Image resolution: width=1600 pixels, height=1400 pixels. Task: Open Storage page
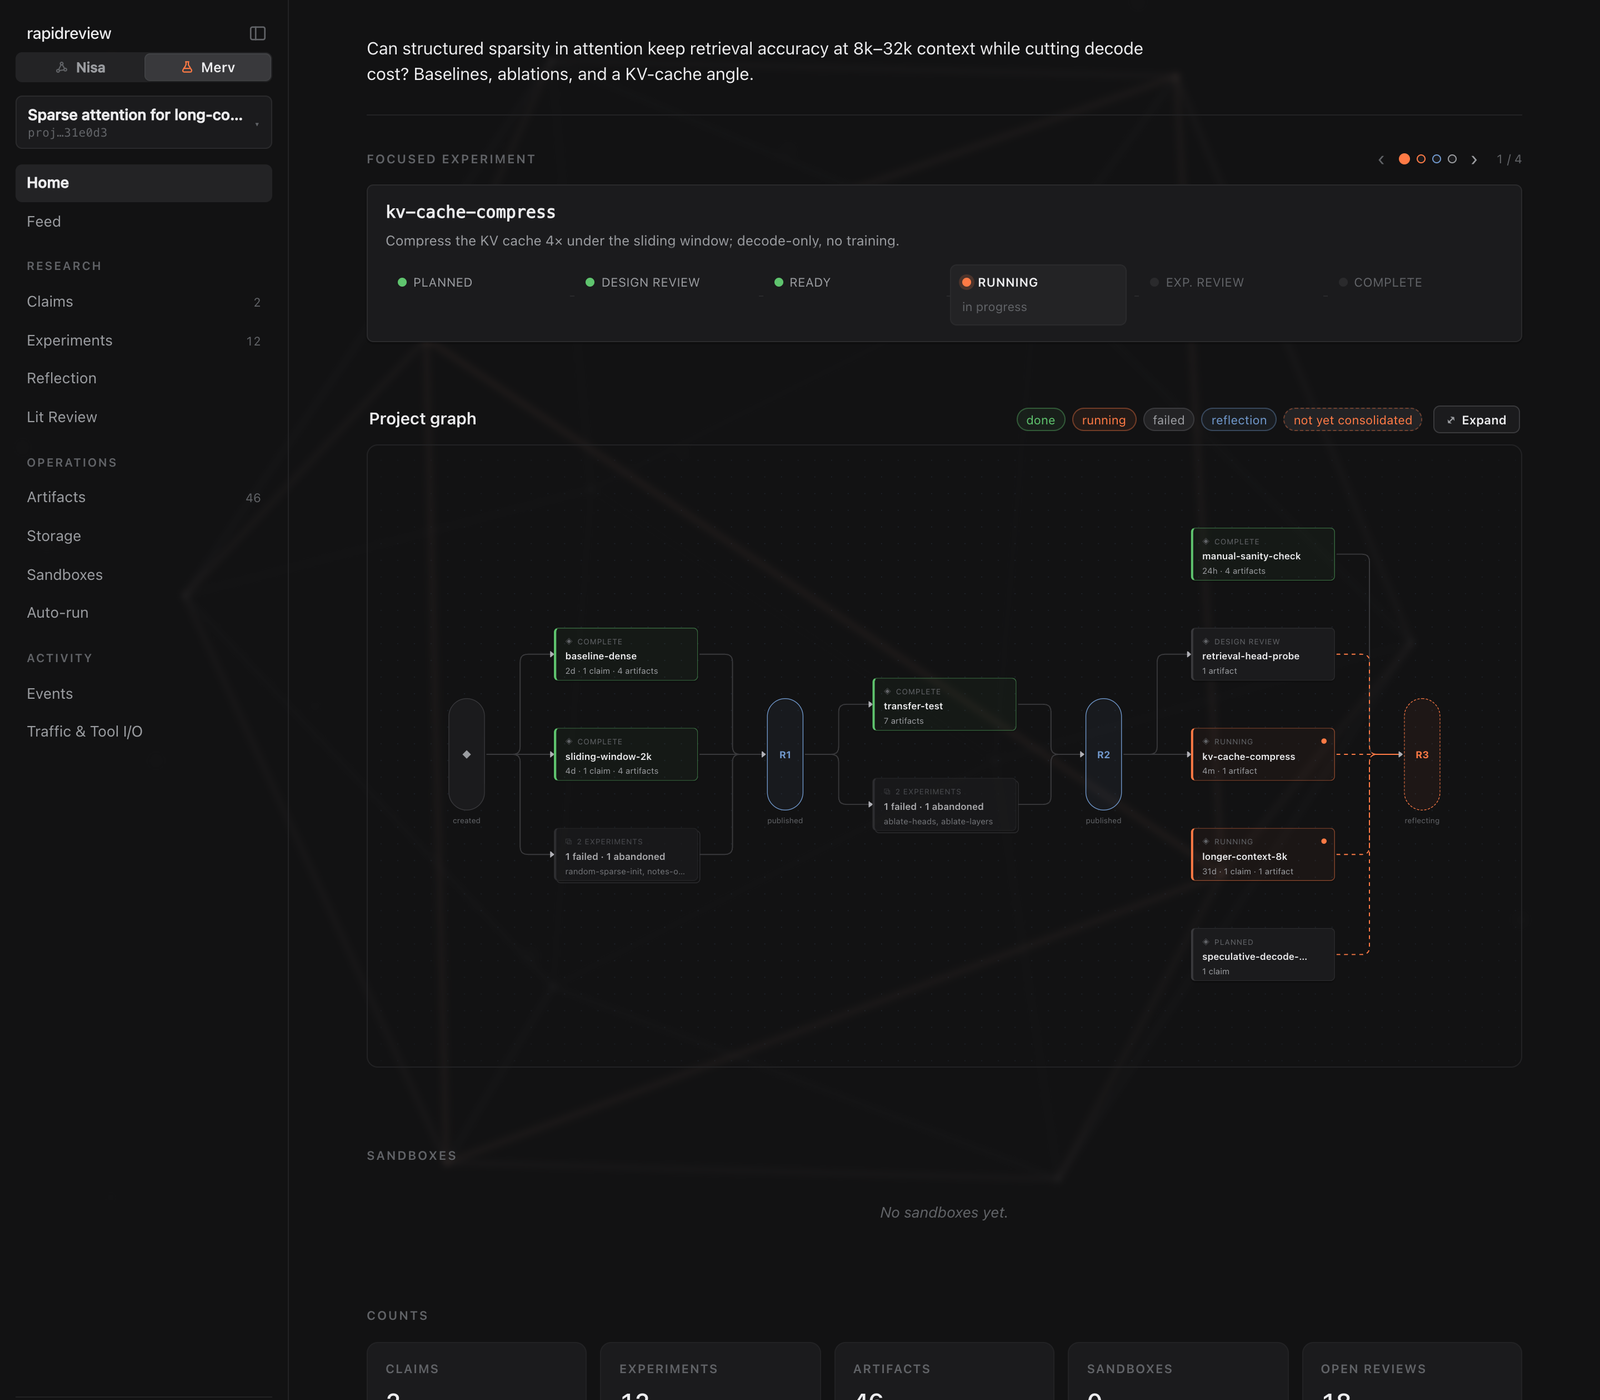(x=144, y=536)
